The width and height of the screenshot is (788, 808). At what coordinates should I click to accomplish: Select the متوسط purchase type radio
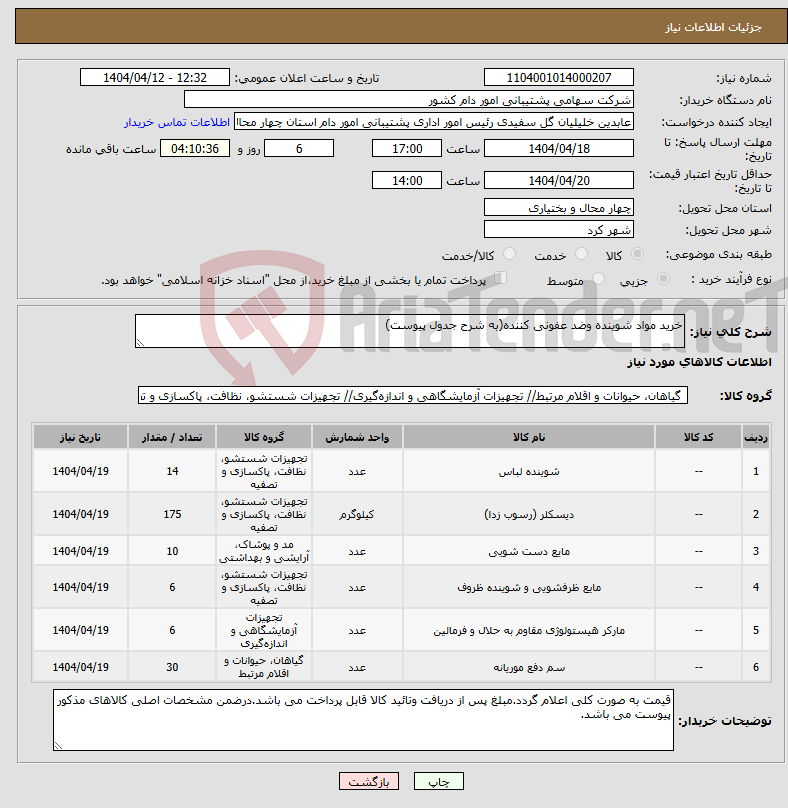(598, 279)
